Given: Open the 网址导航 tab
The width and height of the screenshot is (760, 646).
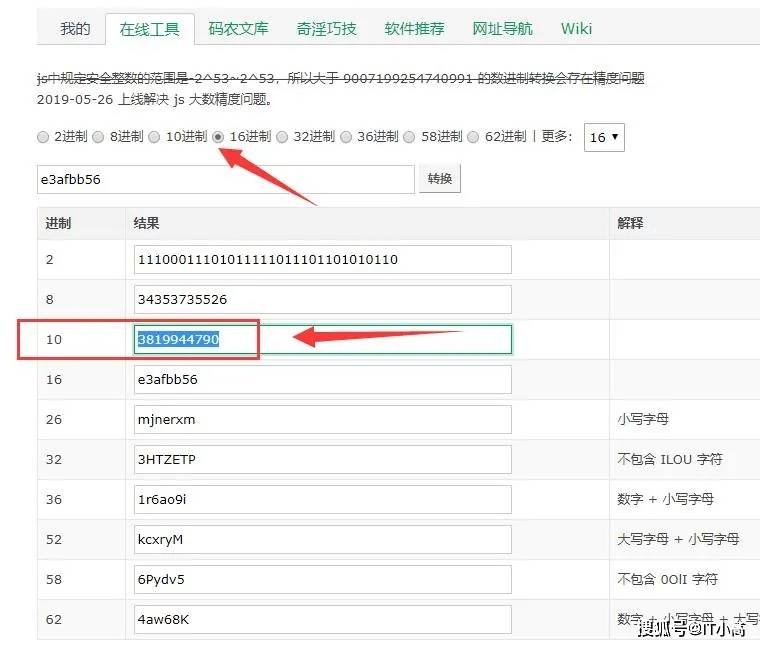Looking at the screenshot, I should click(502, 29).
